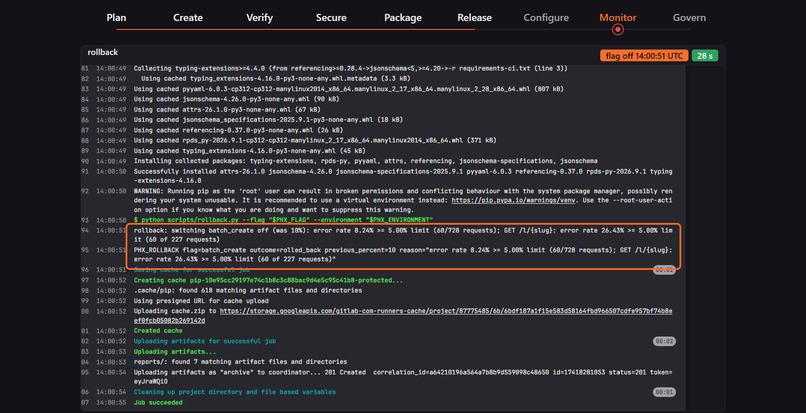Screen dimensions: 806x413
Task: Click 'Successfully installed attrs-26.1.0' log line
Action: click(x=403, y=175)
